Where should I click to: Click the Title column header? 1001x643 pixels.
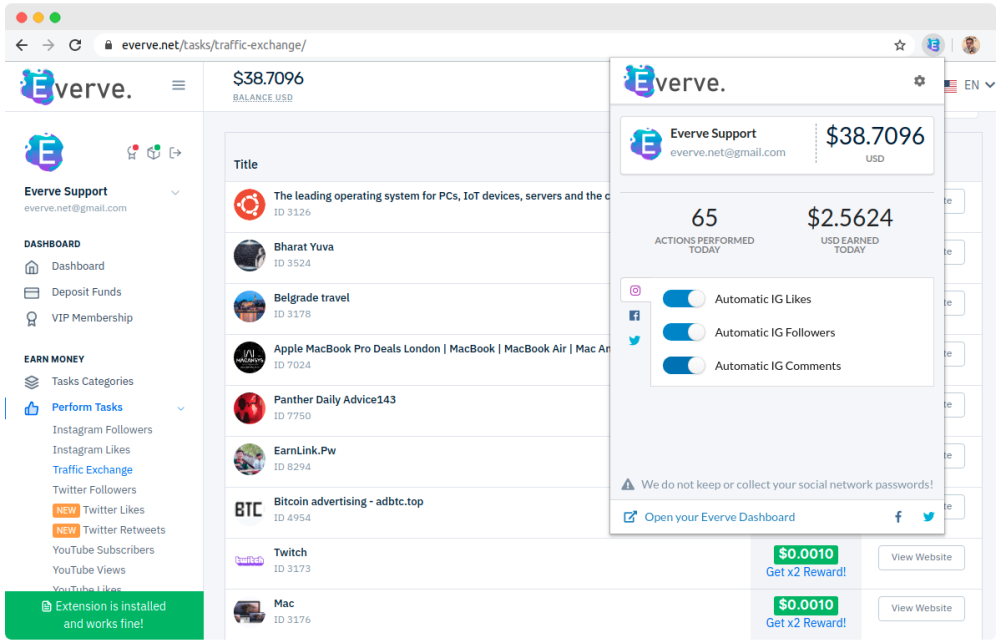(246, 165)
